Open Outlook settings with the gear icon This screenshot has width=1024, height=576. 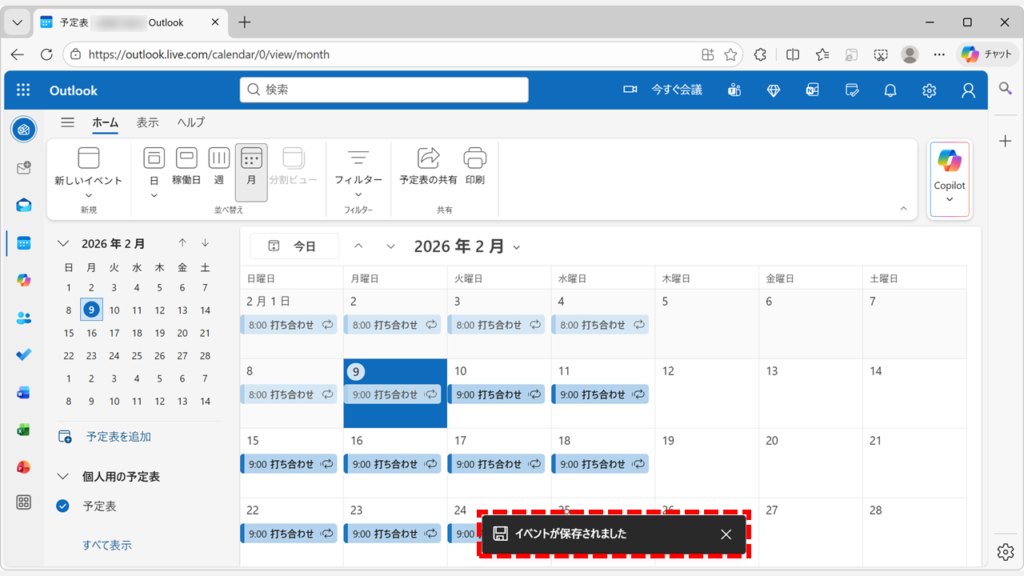[930, 90]
